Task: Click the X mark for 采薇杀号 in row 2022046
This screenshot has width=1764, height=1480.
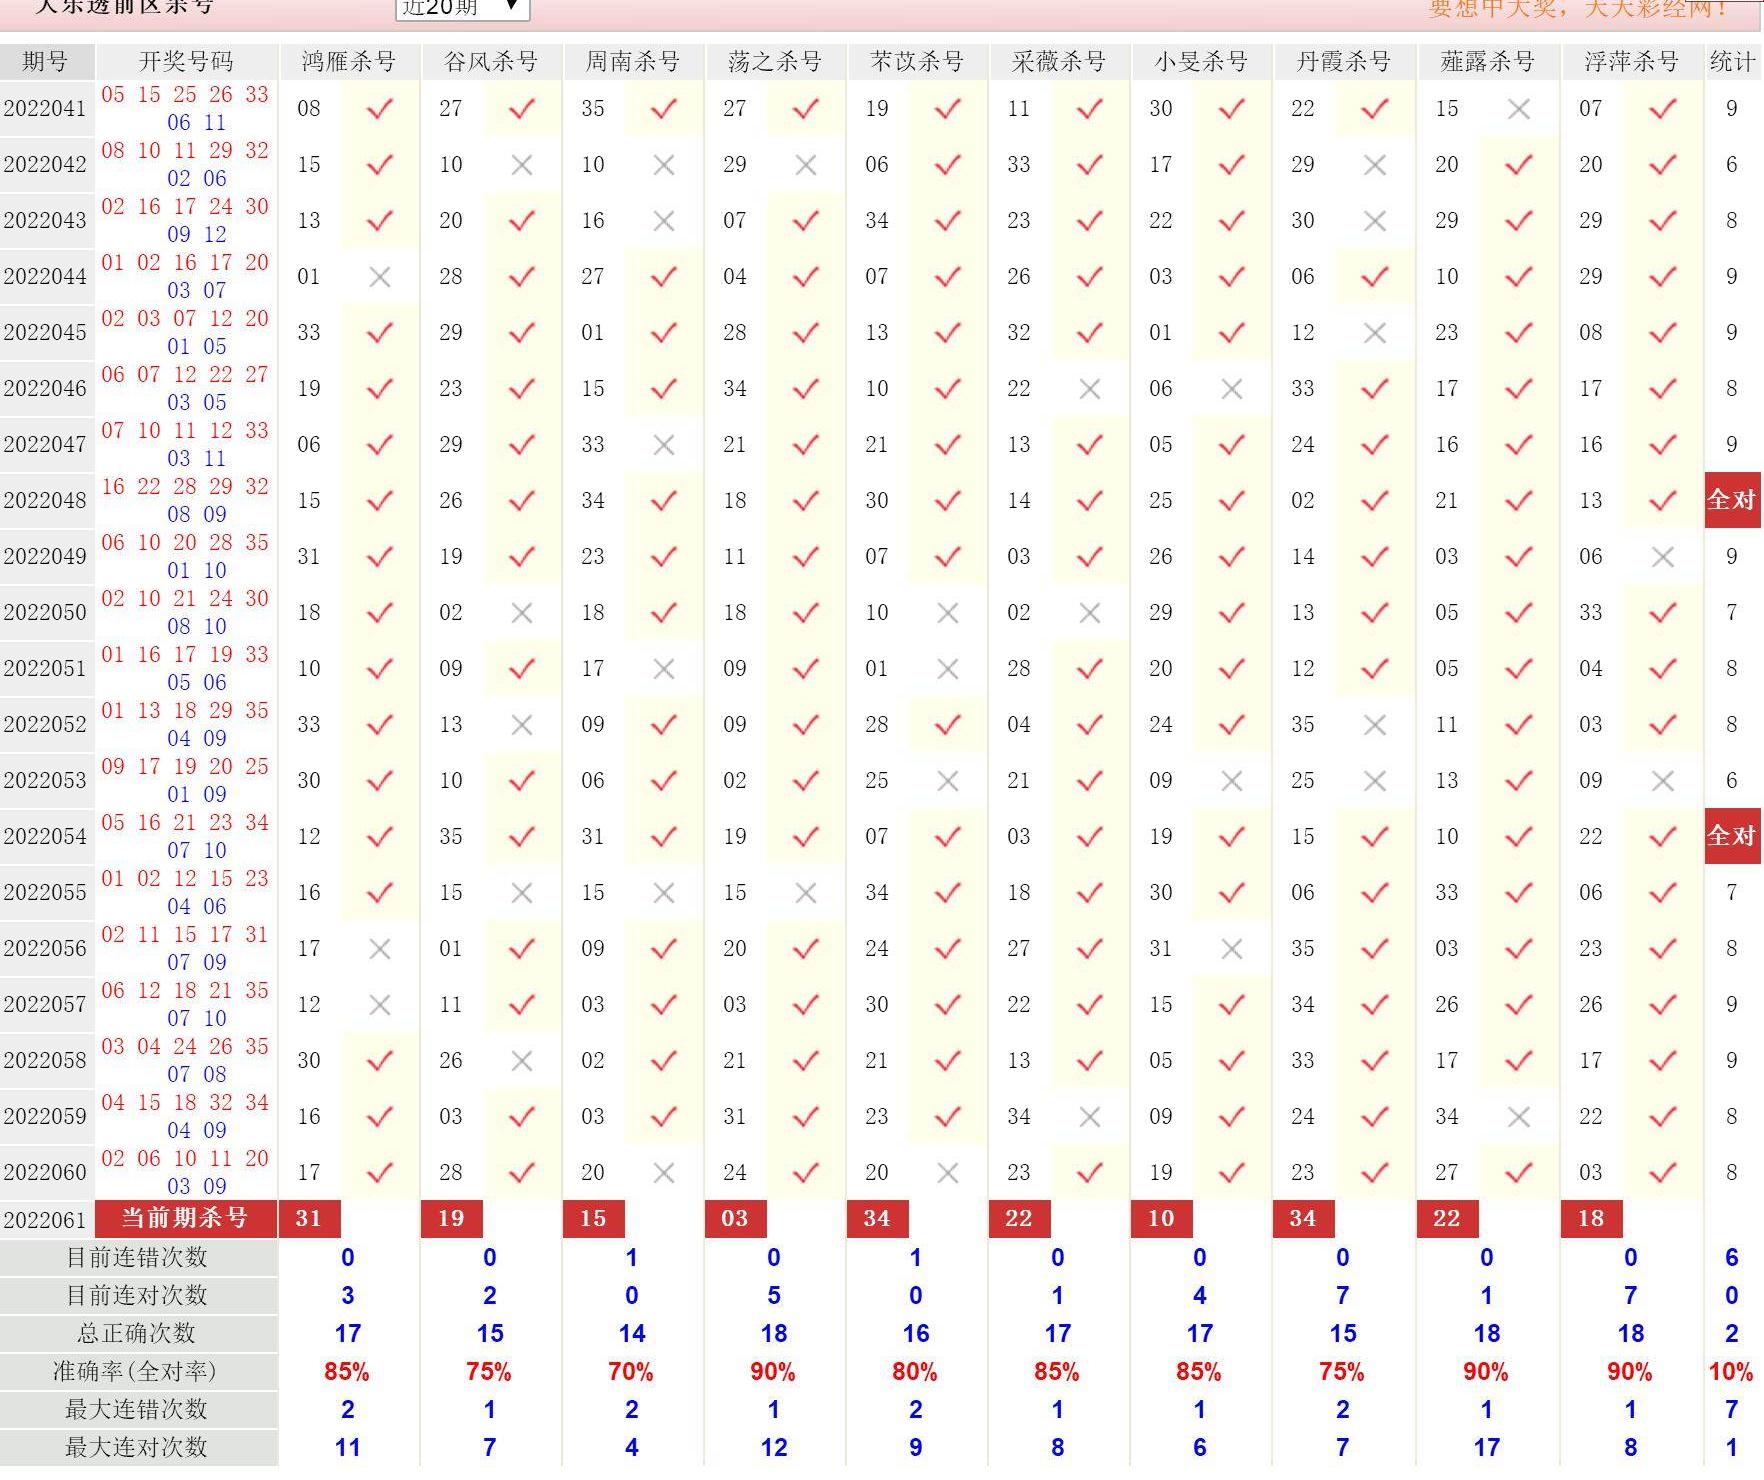Action: pyautogui.click(x=1090, y=389)
